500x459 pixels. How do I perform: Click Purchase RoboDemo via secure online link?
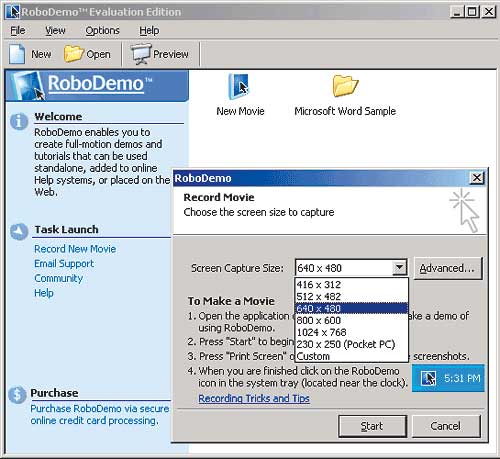[x=100, y=414]
